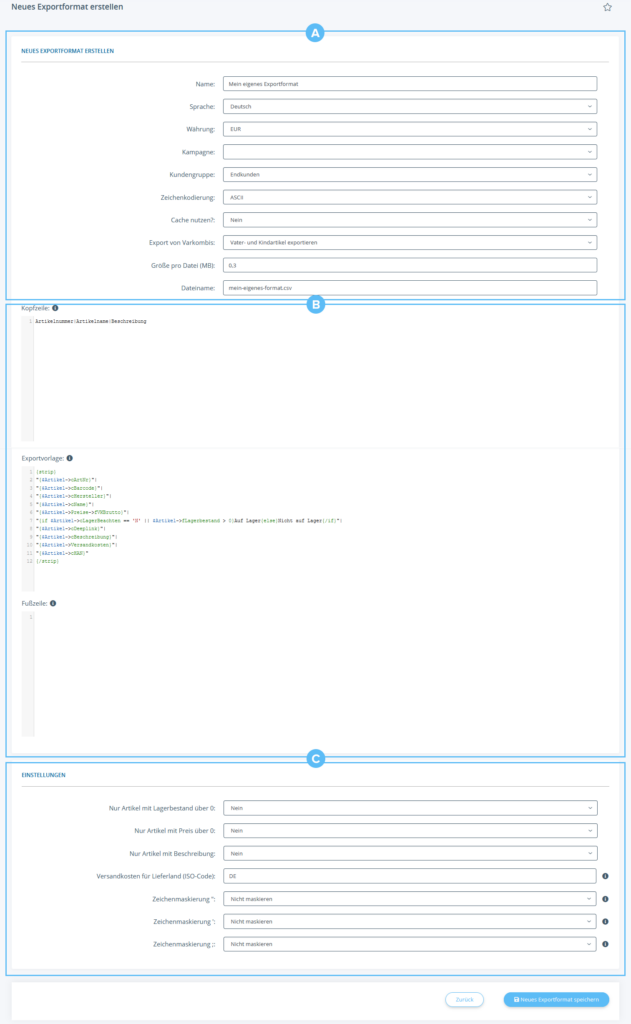The width and height of the screenshot is (631, 1024).
Task: Open the Sprache dropdown
Action: [x=410, y=106]
